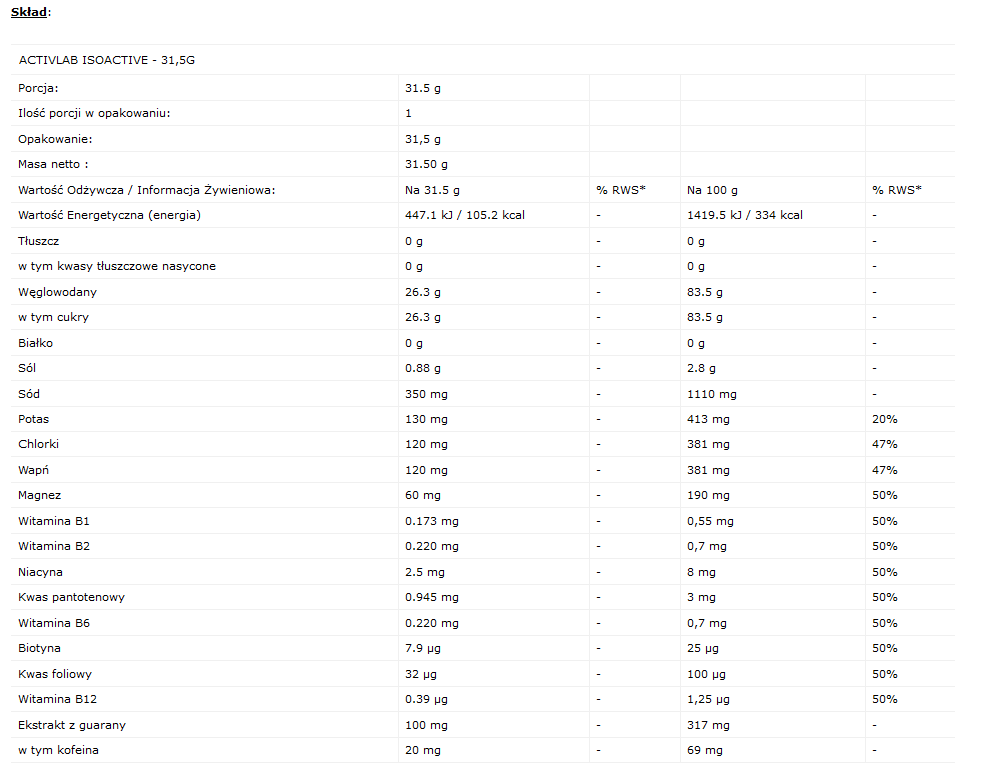Screen dimensions: 987x769
Task: Click the Potas 20% RWS value
Action: pos(884,419)
